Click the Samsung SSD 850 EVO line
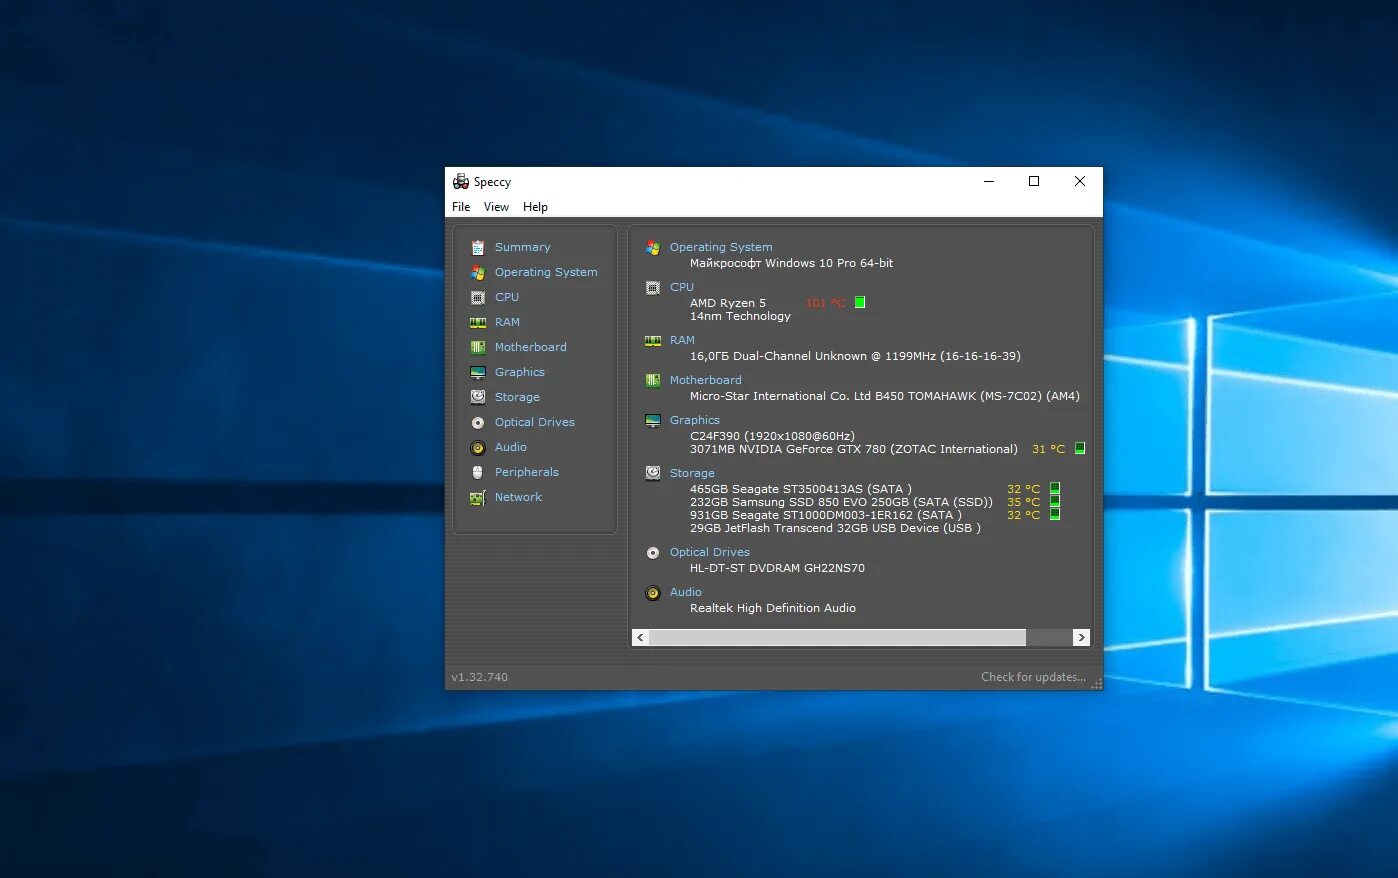Viewport: 1398px width, 878px height. (841, 502)
